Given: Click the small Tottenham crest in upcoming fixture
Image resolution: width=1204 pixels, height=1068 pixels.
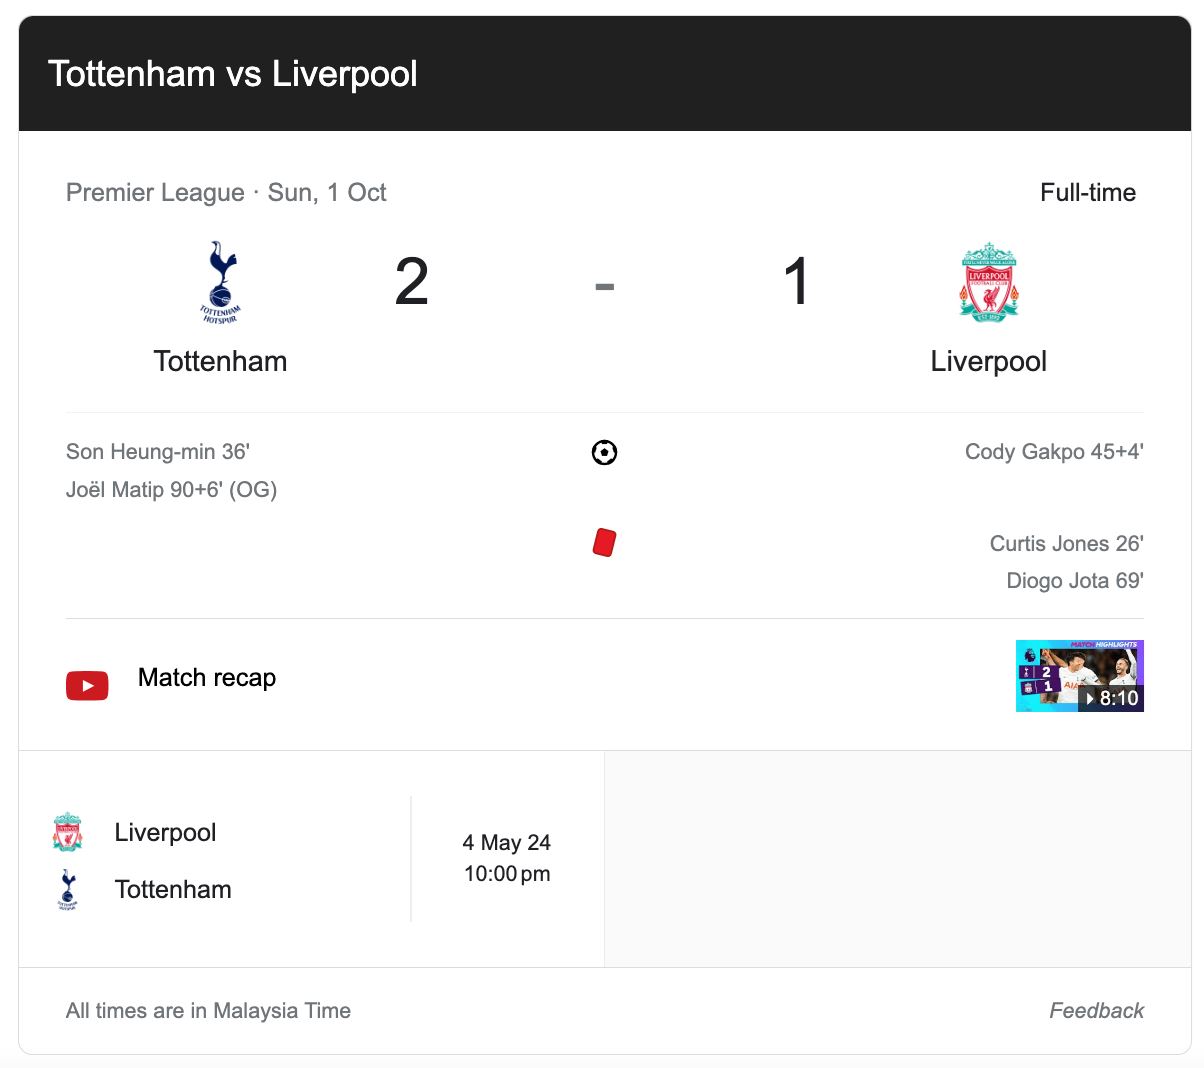Looking at the screenshot, I should 67,889.
